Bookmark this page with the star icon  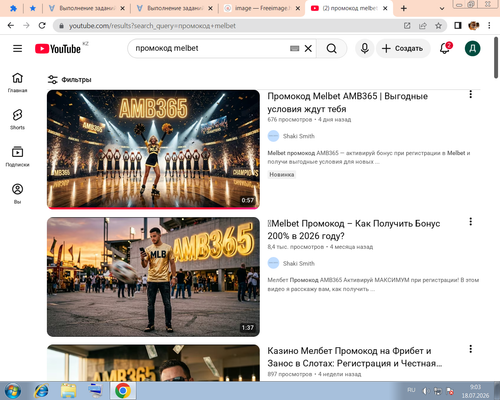[438, 26]
